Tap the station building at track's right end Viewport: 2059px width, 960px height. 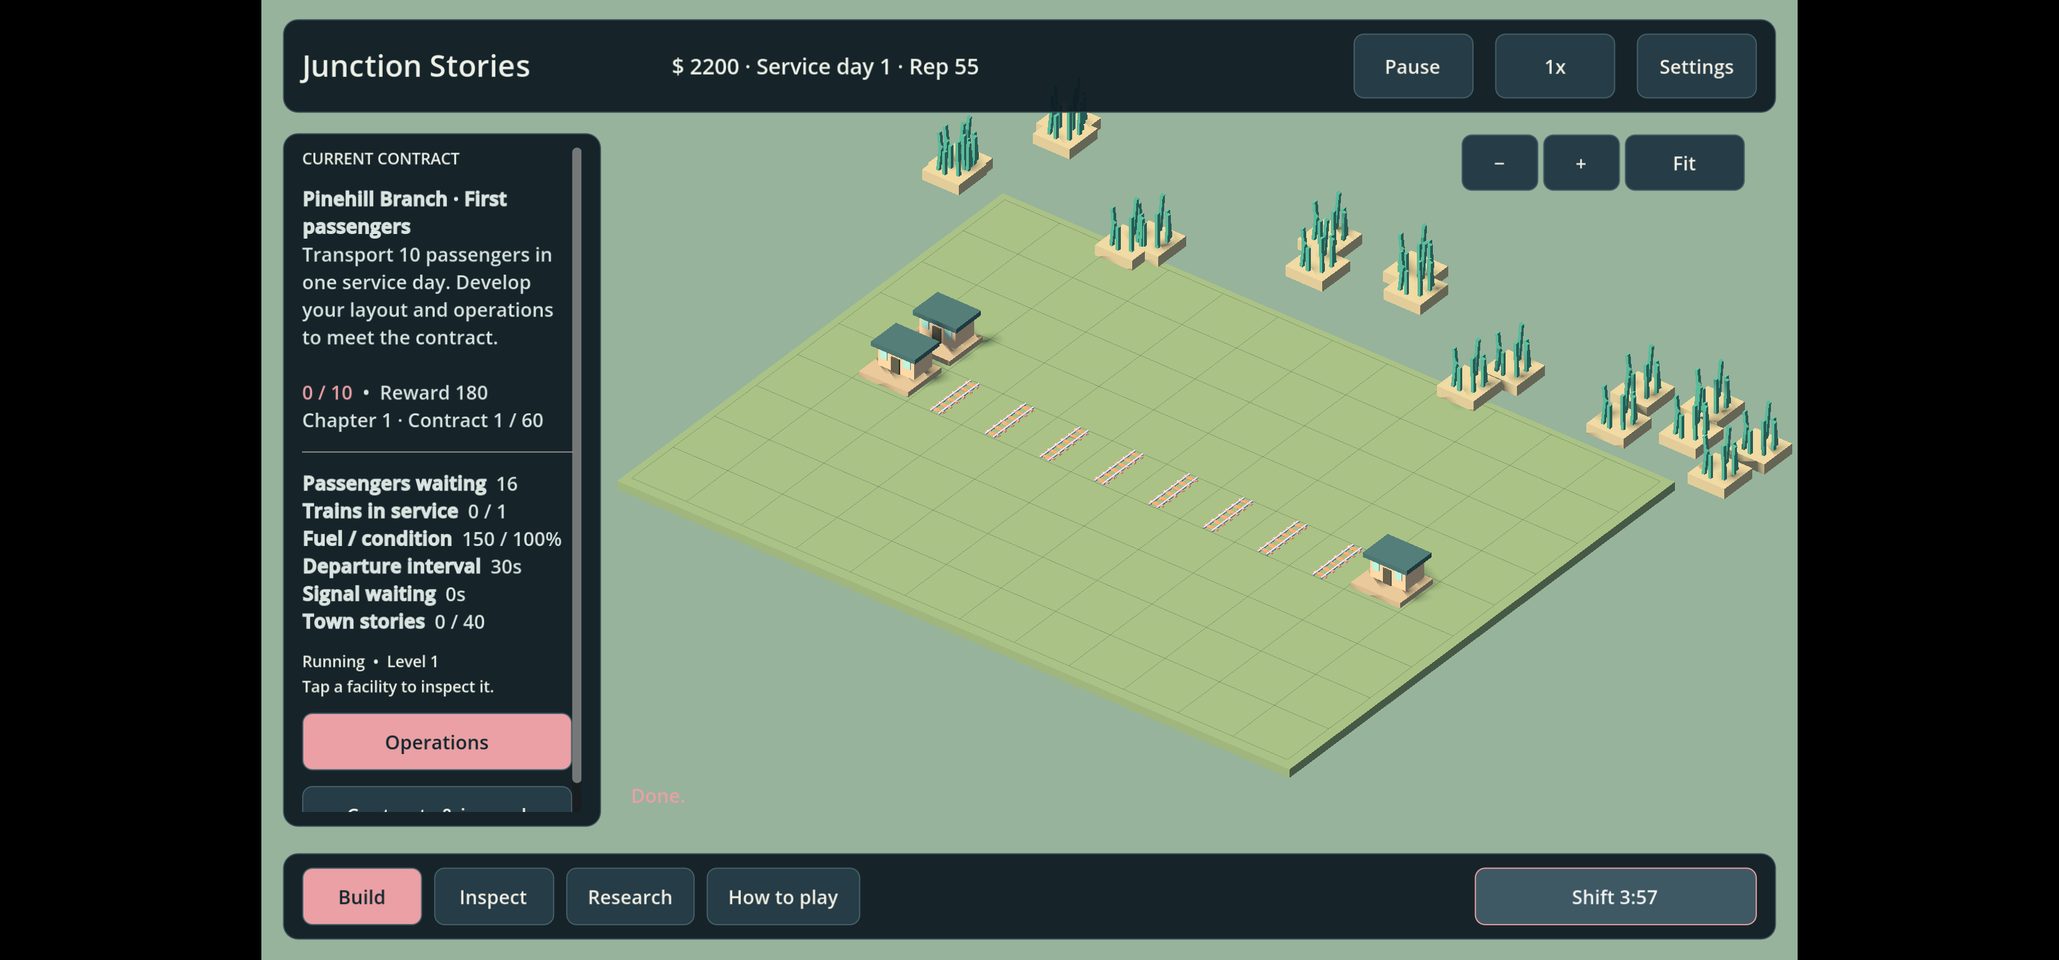[x=1395, y=570]
